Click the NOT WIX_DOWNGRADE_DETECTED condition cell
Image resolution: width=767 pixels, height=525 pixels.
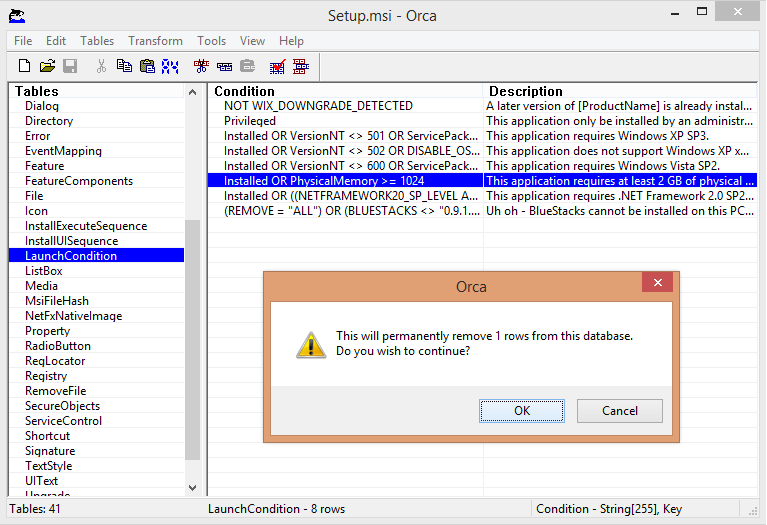[345, 106]
